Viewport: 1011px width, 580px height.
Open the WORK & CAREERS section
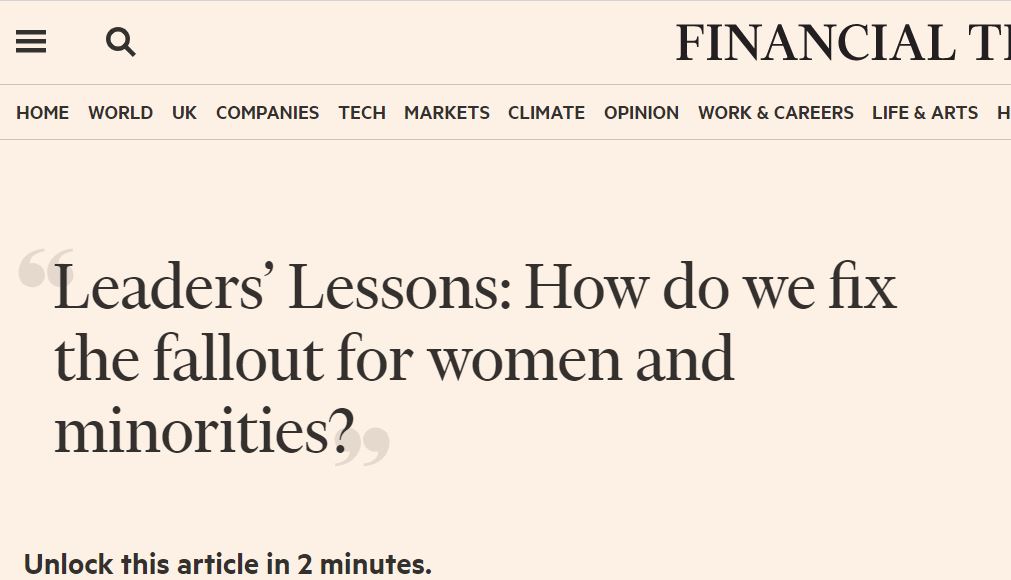click(x=776, y=113)
